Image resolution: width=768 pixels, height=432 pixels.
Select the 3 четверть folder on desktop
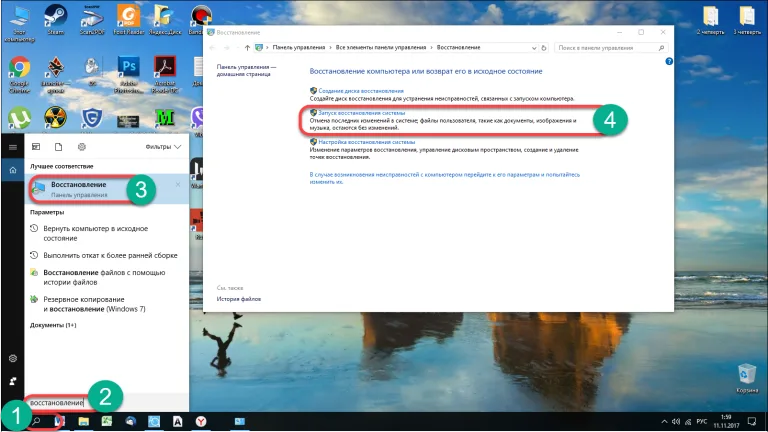[x=747, y=20]
